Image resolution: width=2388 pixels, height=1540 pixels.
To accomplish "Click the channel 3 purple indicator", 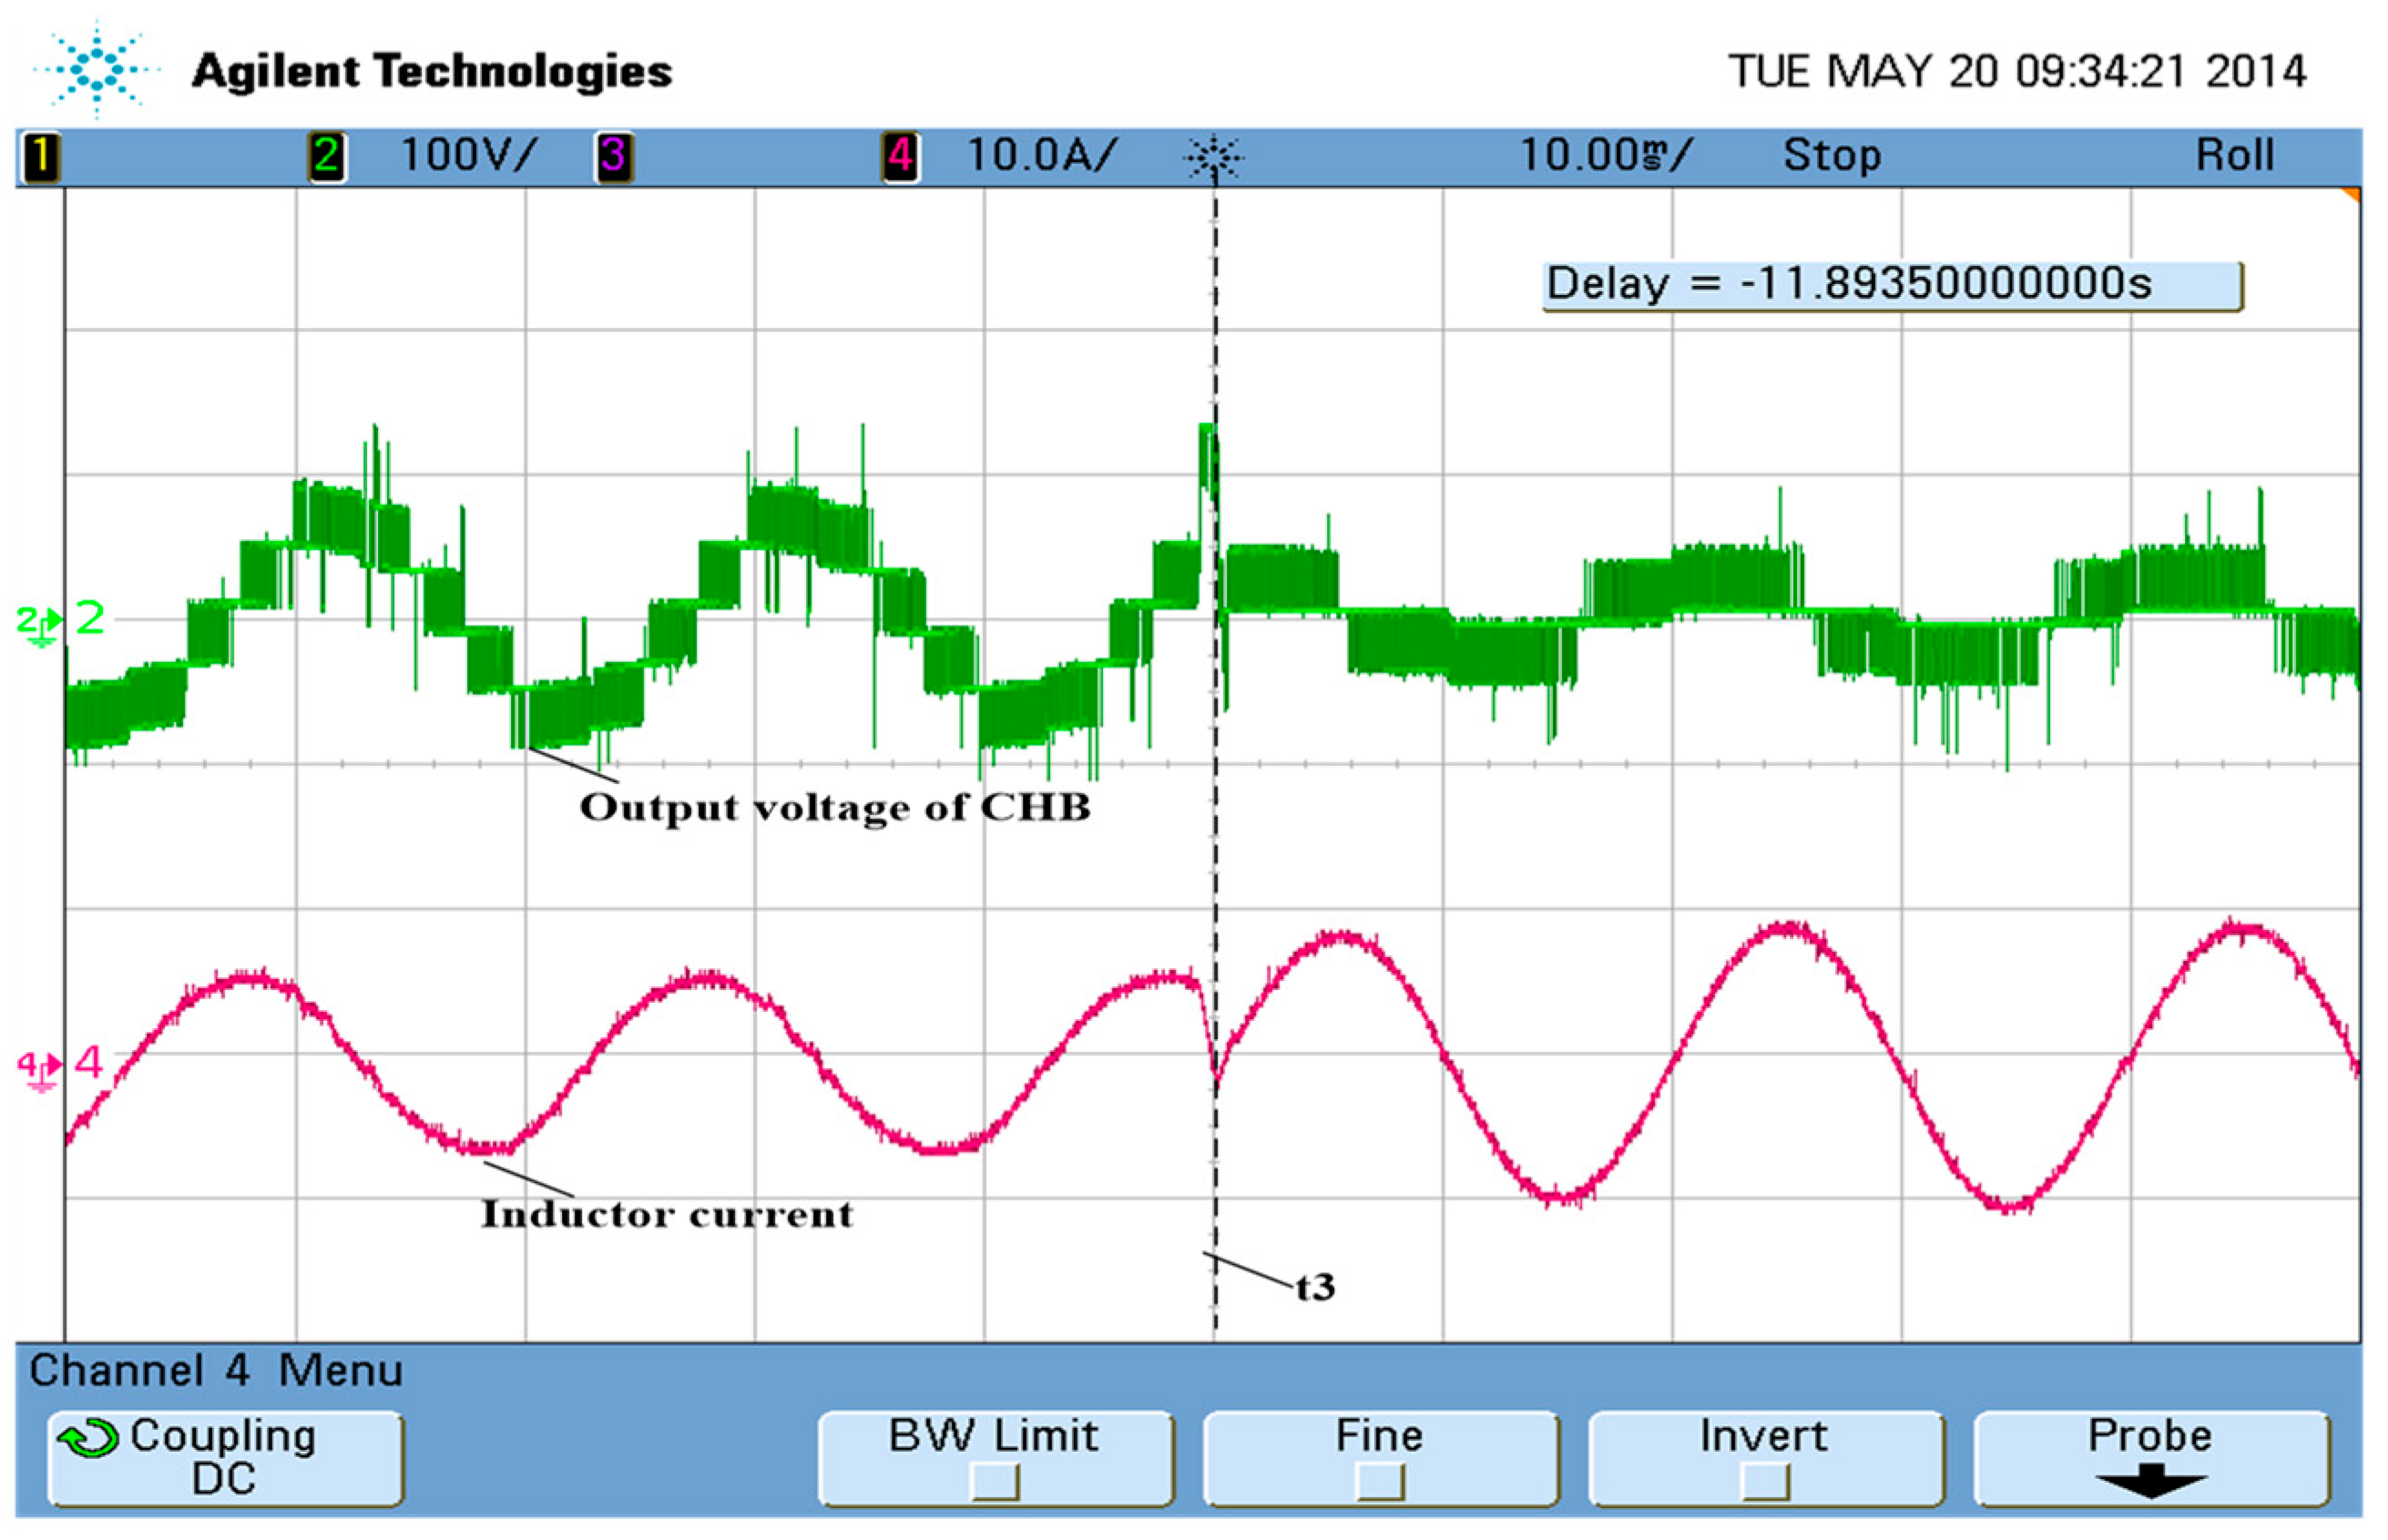I will [613, 158].
